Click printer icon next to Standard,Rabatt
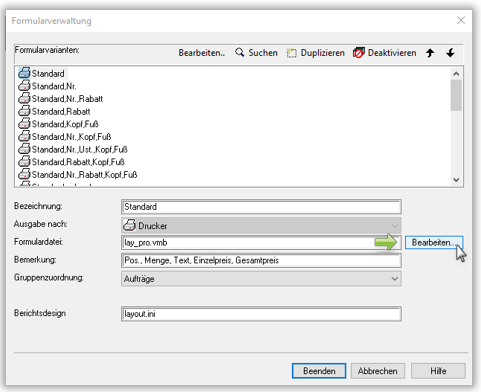The height and width of the screenshot is (392, 481). pos(24,111)
